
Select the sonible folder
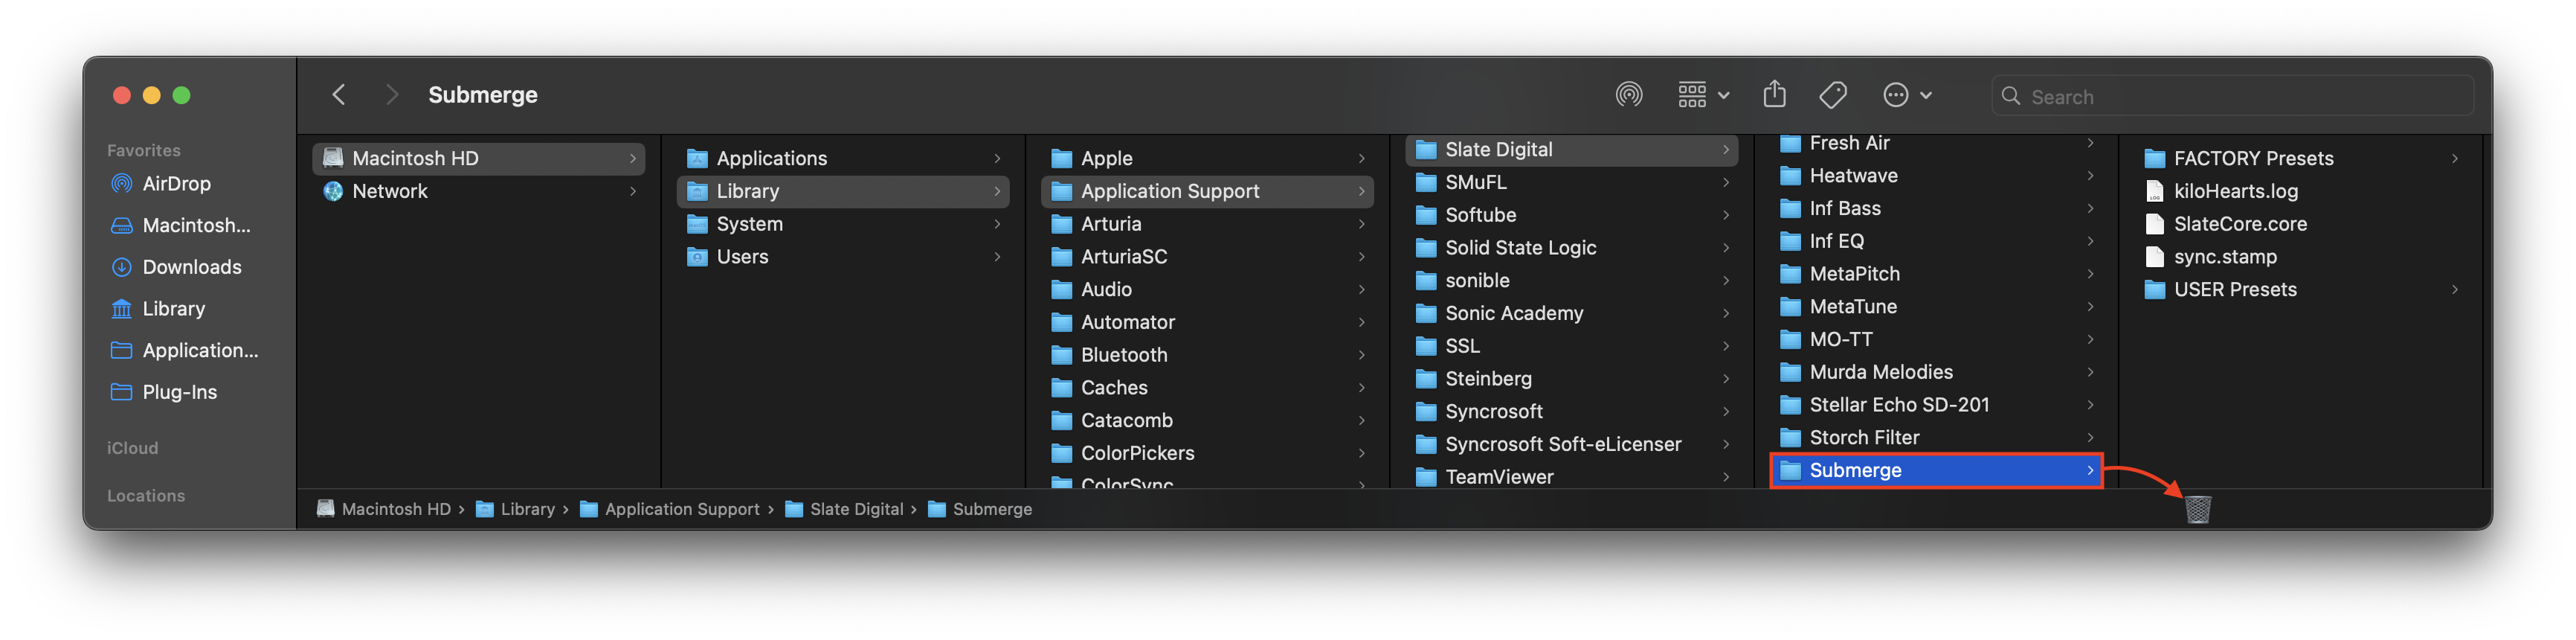click(x=1571, y=281)
